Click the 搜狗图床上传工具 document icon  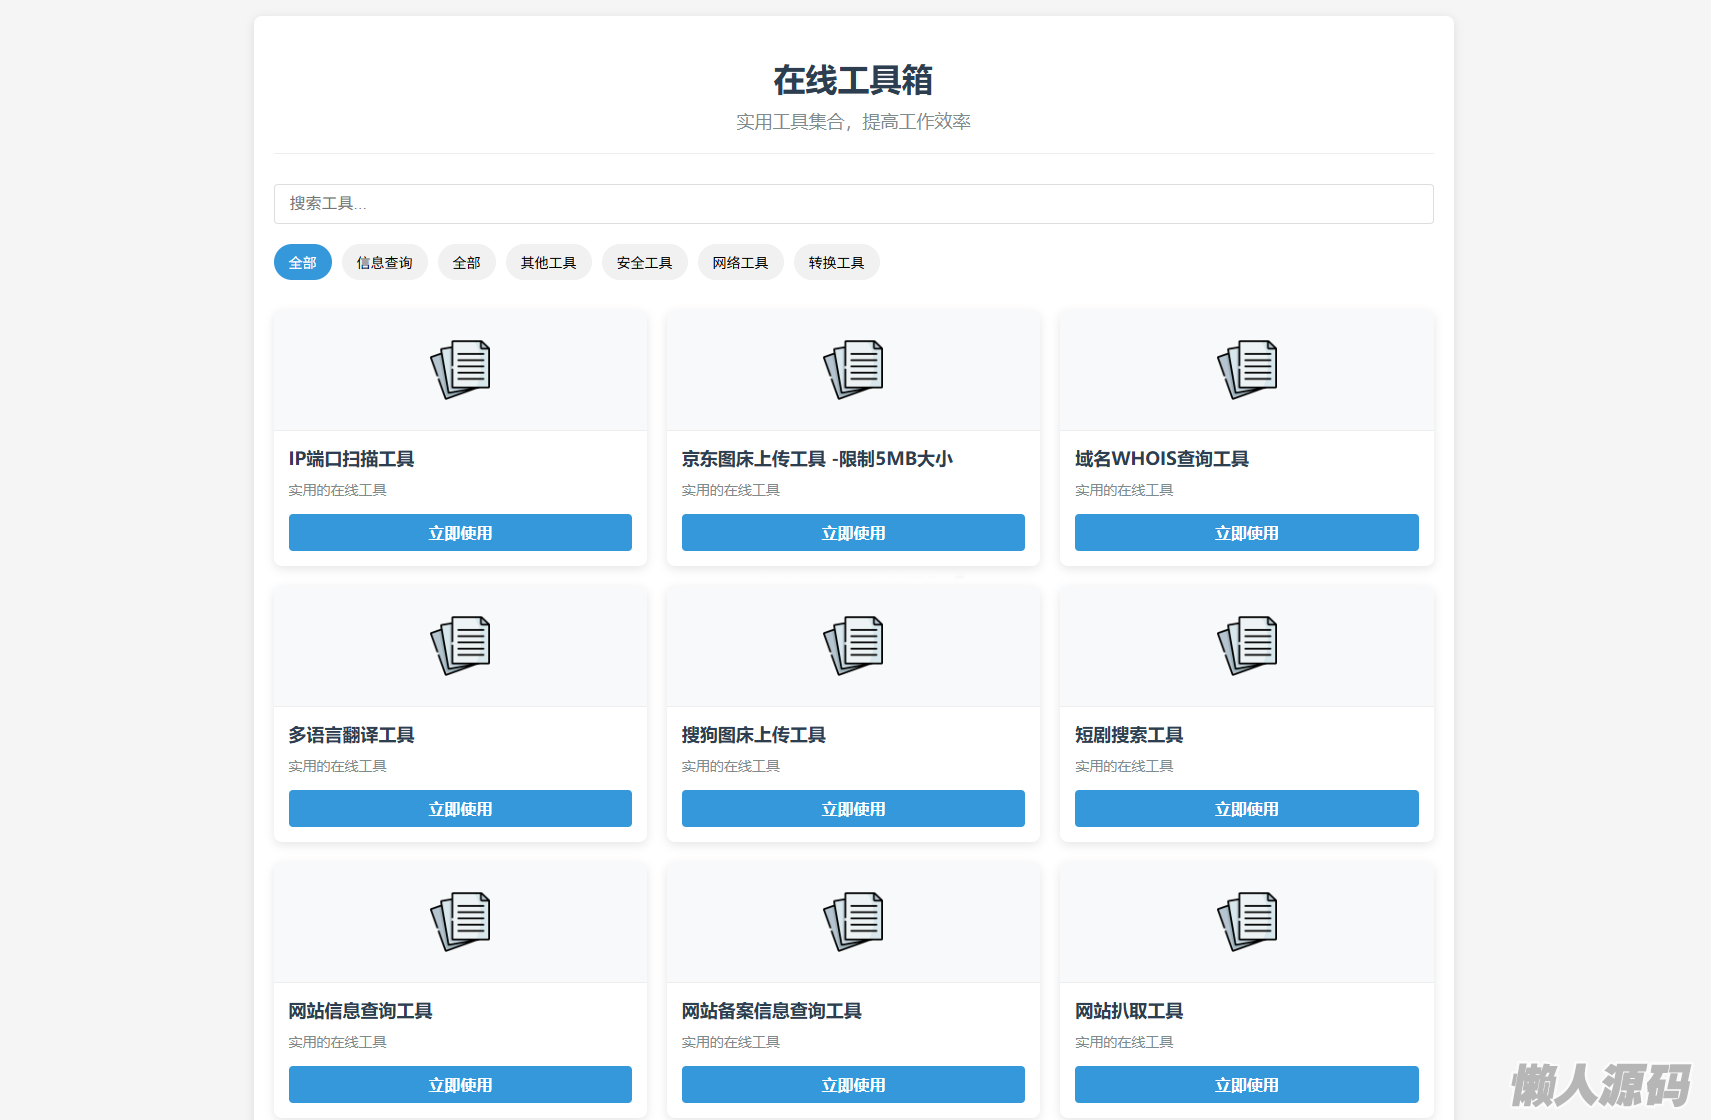[853, 645]
